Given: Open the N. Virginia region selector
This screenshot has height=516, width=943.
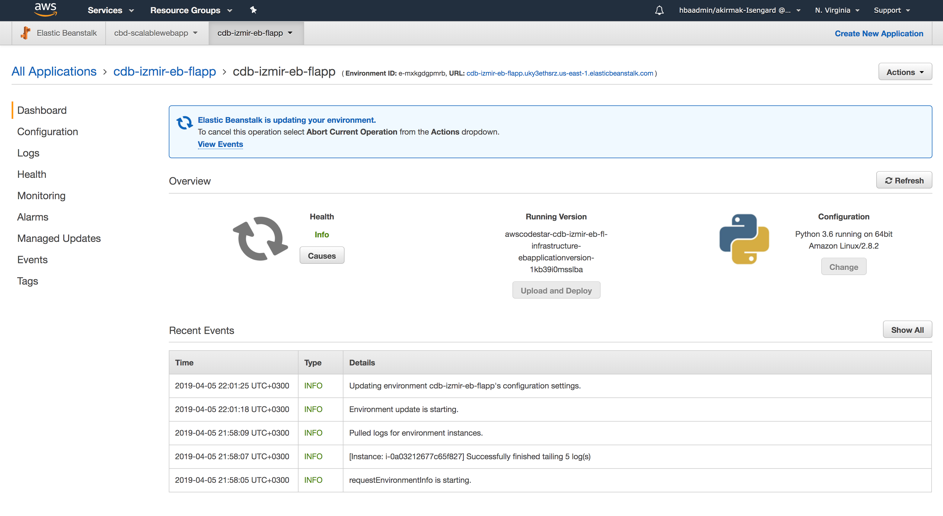Looking at the screenshot, I should (x=837, y=10).
